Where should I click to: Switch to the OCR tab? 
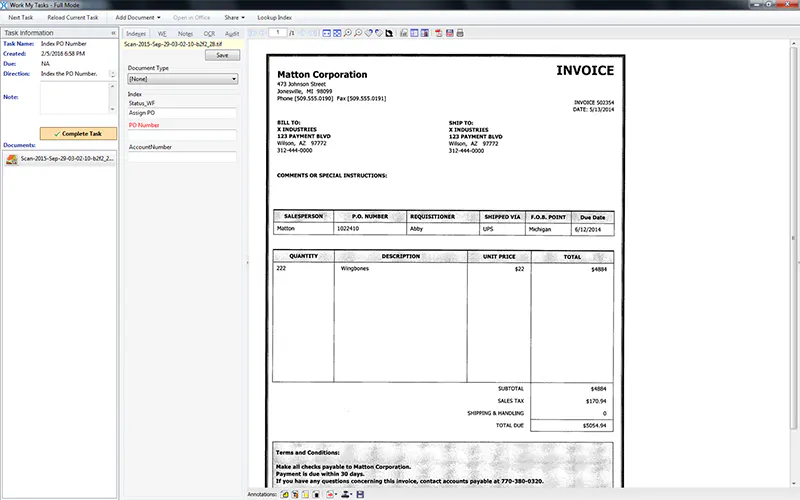[209, 34]
